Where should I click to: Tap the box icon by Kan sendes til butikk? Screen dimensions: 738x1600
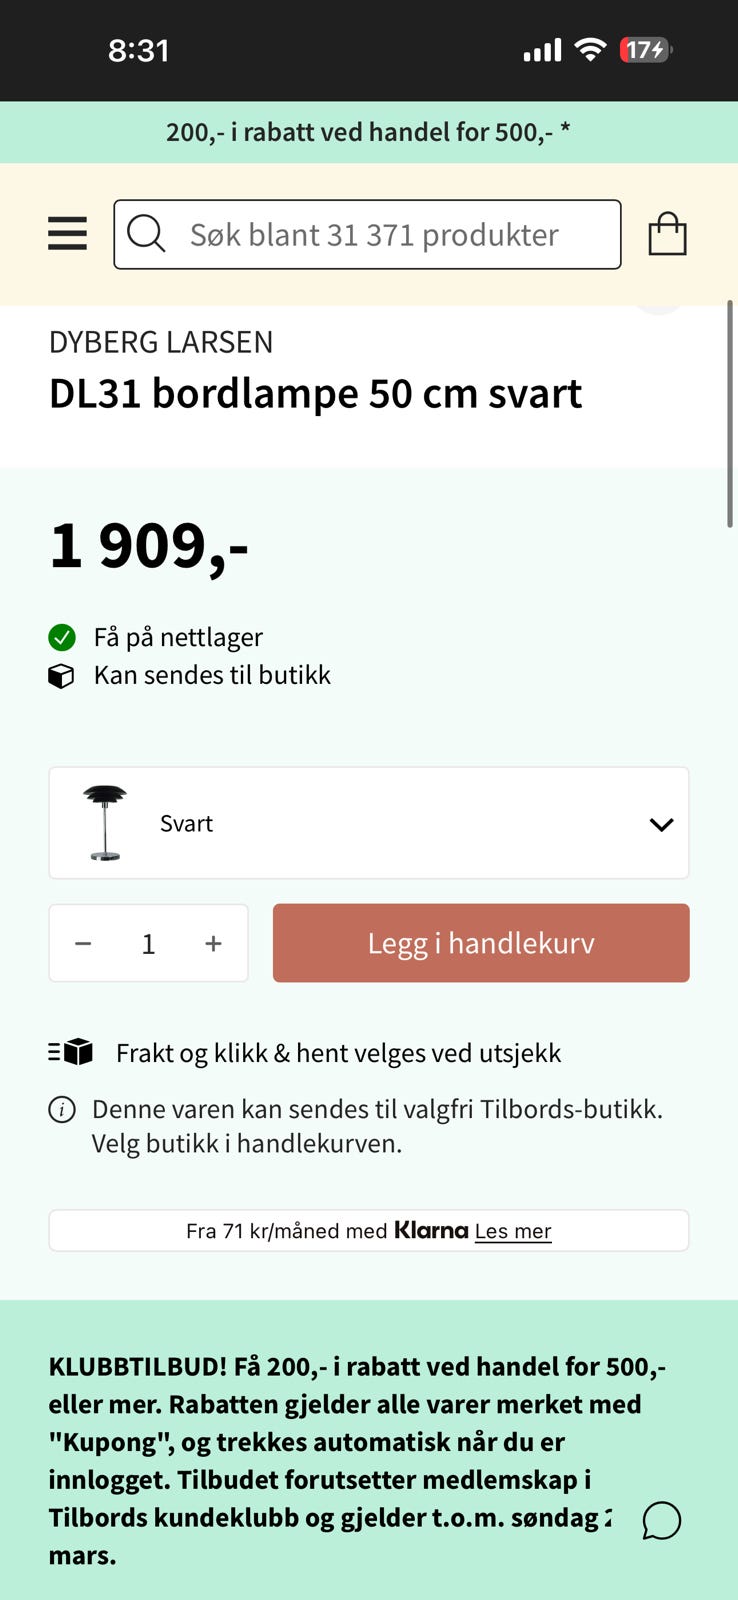pyautogui.click(x=61, y=676)
